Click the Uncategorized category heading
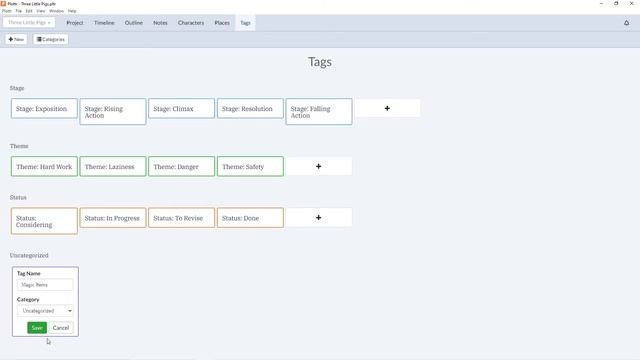Image resolution: width=640 pixels, height=360 pixels. tap(29, 256)
